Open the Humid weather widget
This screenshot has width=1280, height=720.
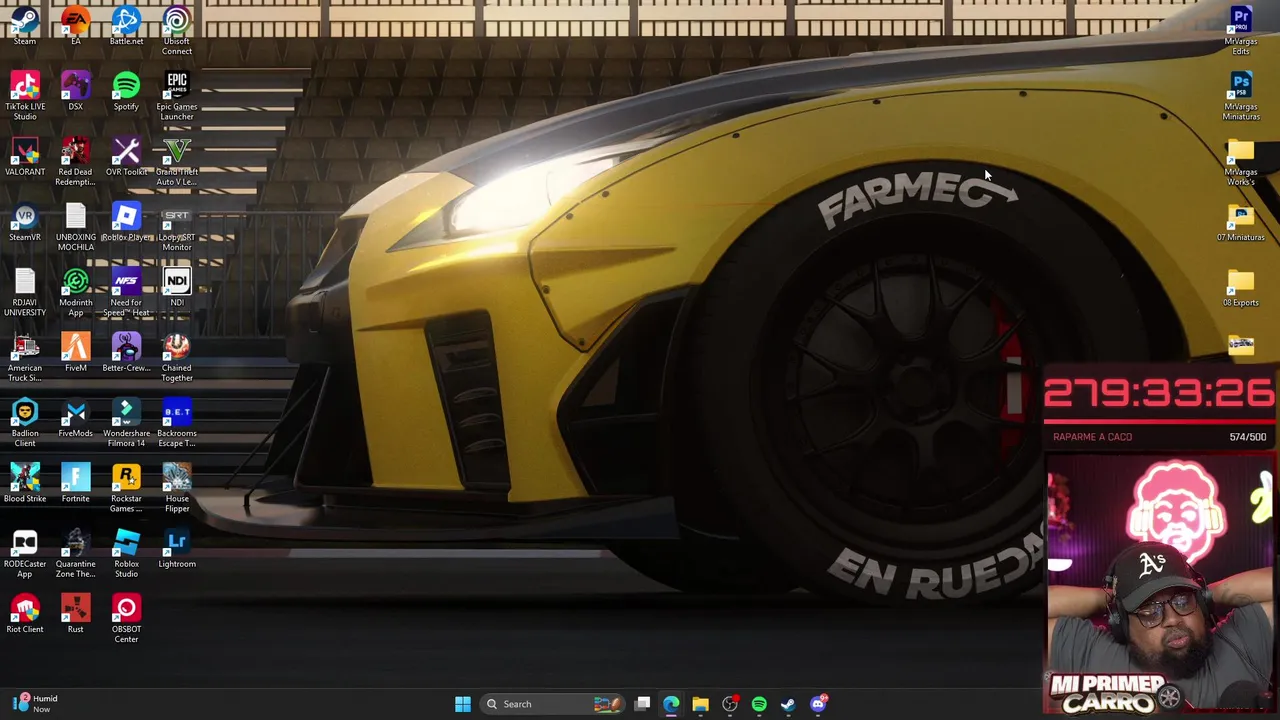(x=35, y=703)
